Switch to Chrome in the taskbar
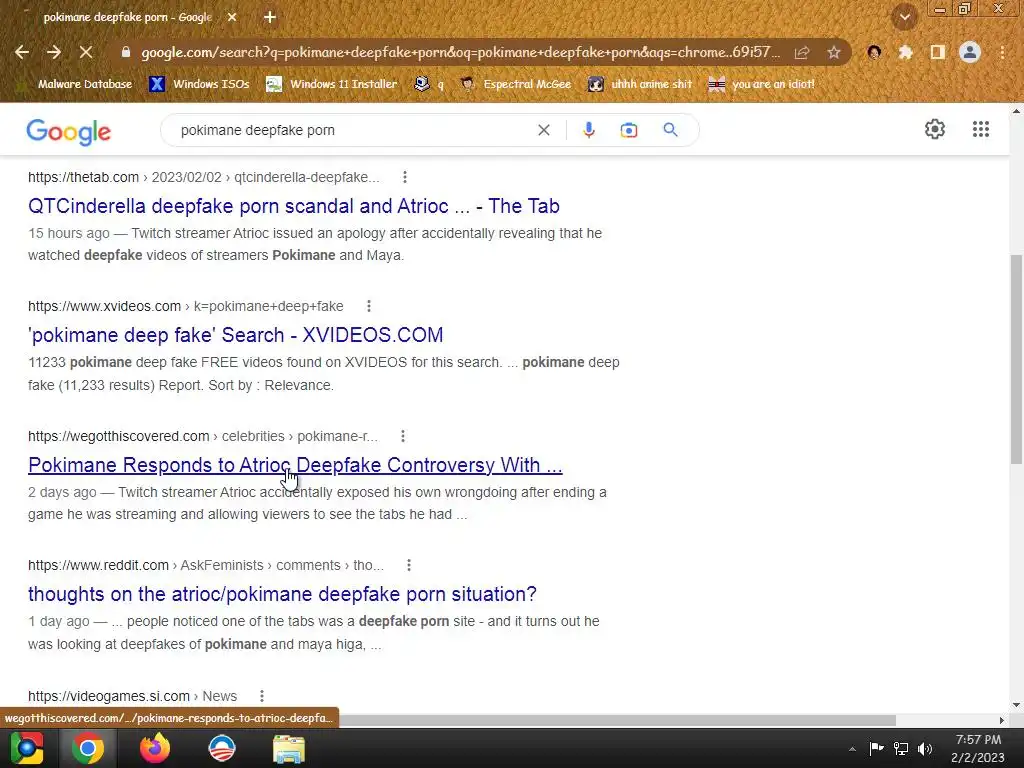 88,748
